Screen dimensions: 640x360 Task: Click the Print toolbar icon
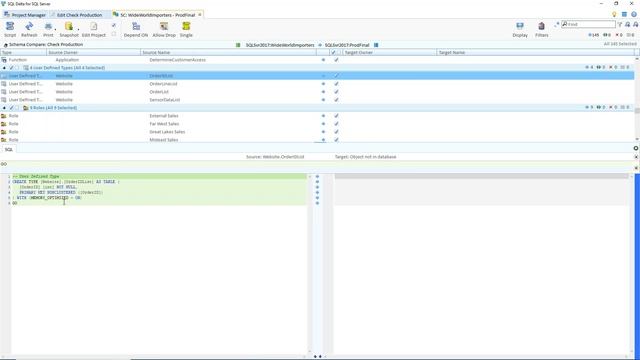click(x=48, y=29)
